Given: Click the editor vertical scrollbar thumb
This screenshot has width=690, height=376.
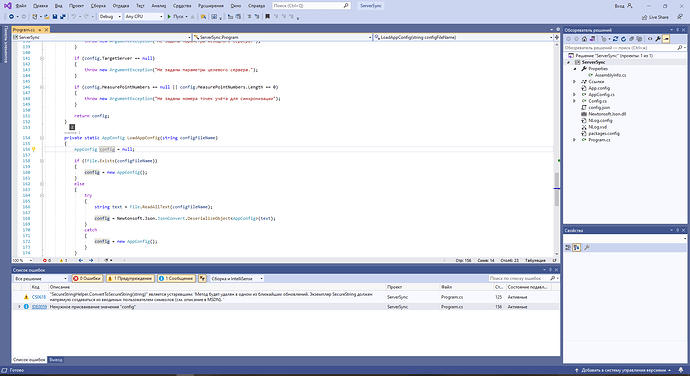Looking at the screenshot, I should tap(557, 189).
